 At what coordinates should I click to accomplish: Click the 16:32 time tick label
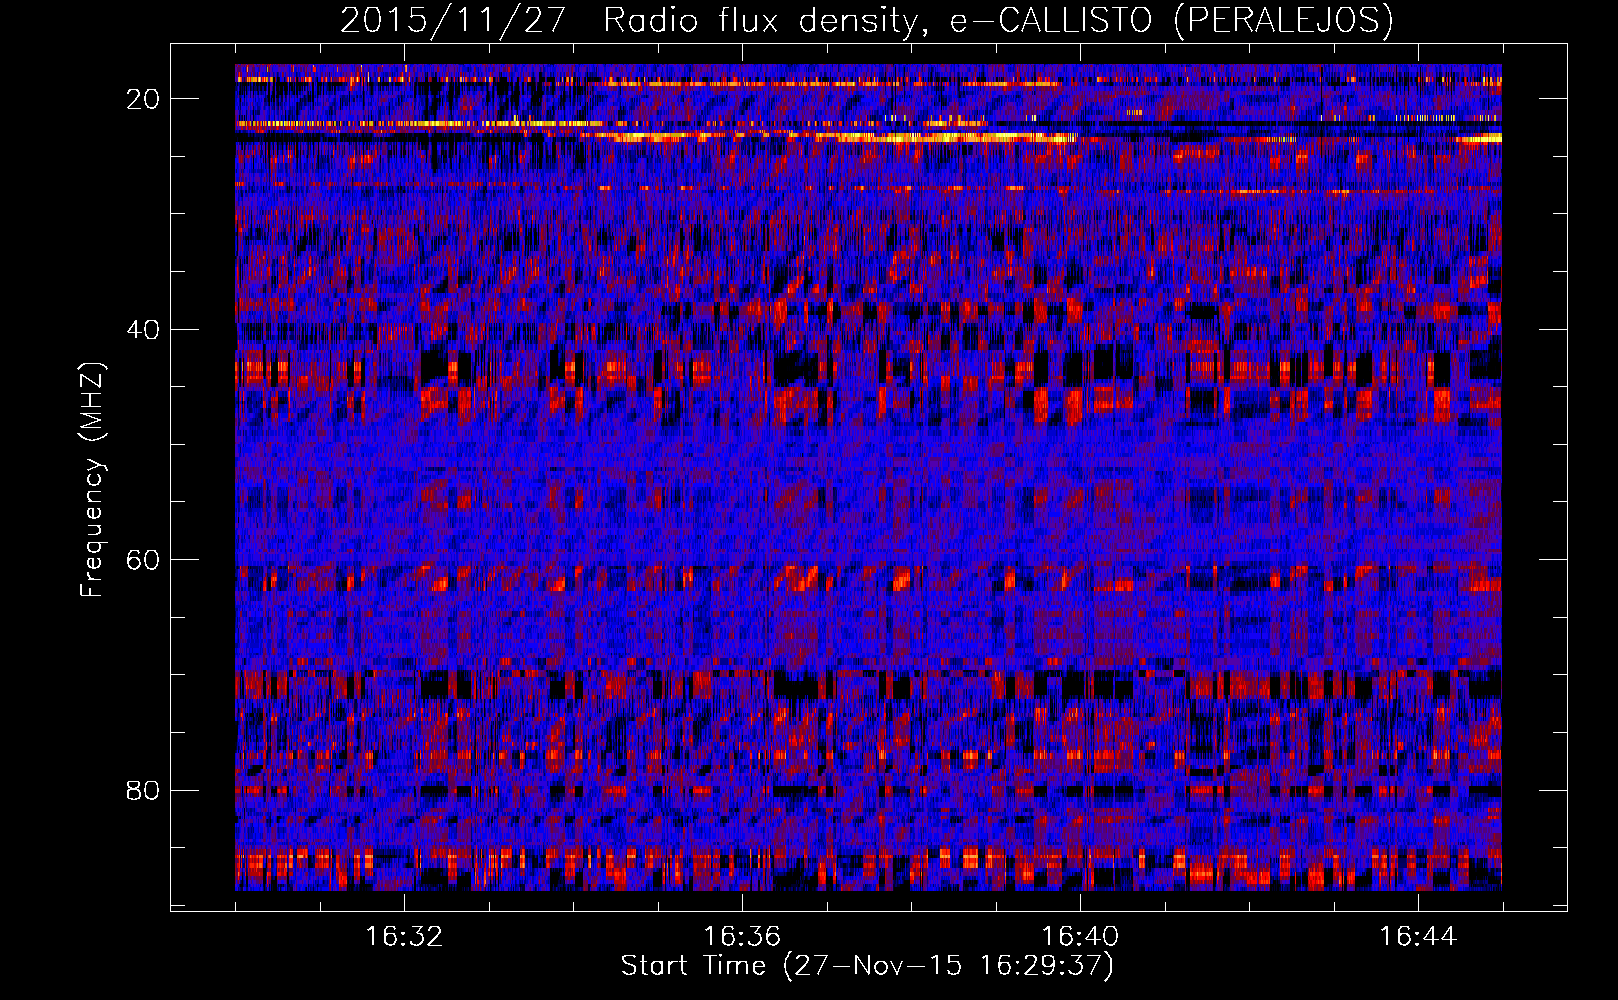click(x=404, y=937)
